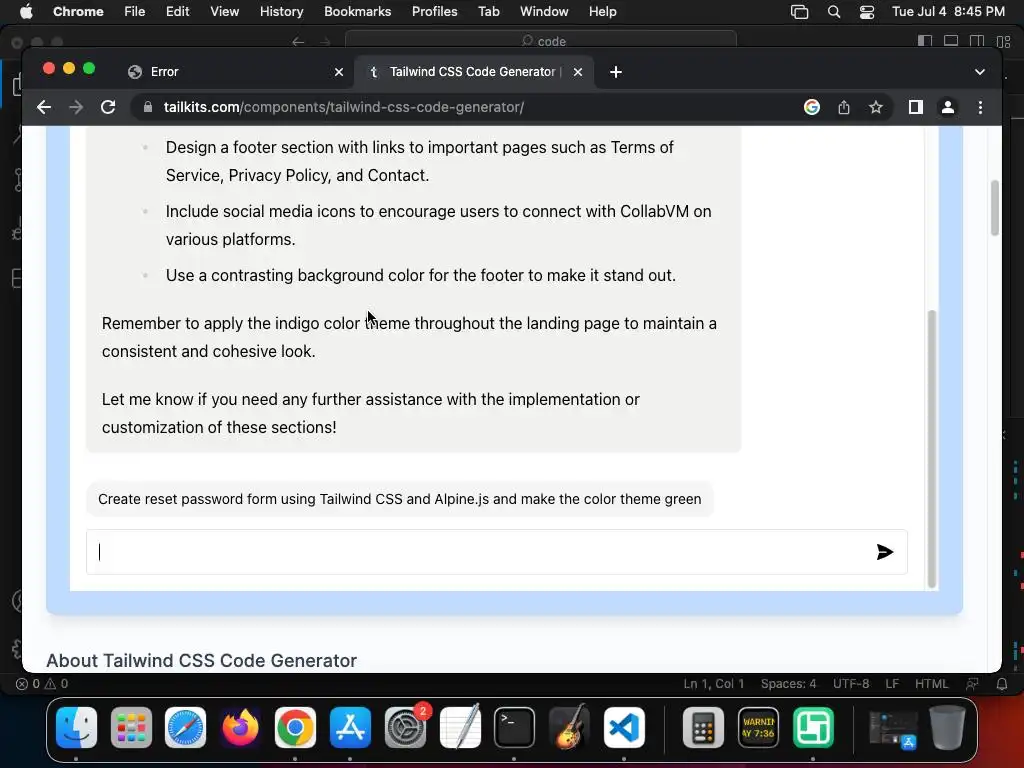
Task: Open the Chrome app menu
Action: pyautogui.click(x=78, y=11)
